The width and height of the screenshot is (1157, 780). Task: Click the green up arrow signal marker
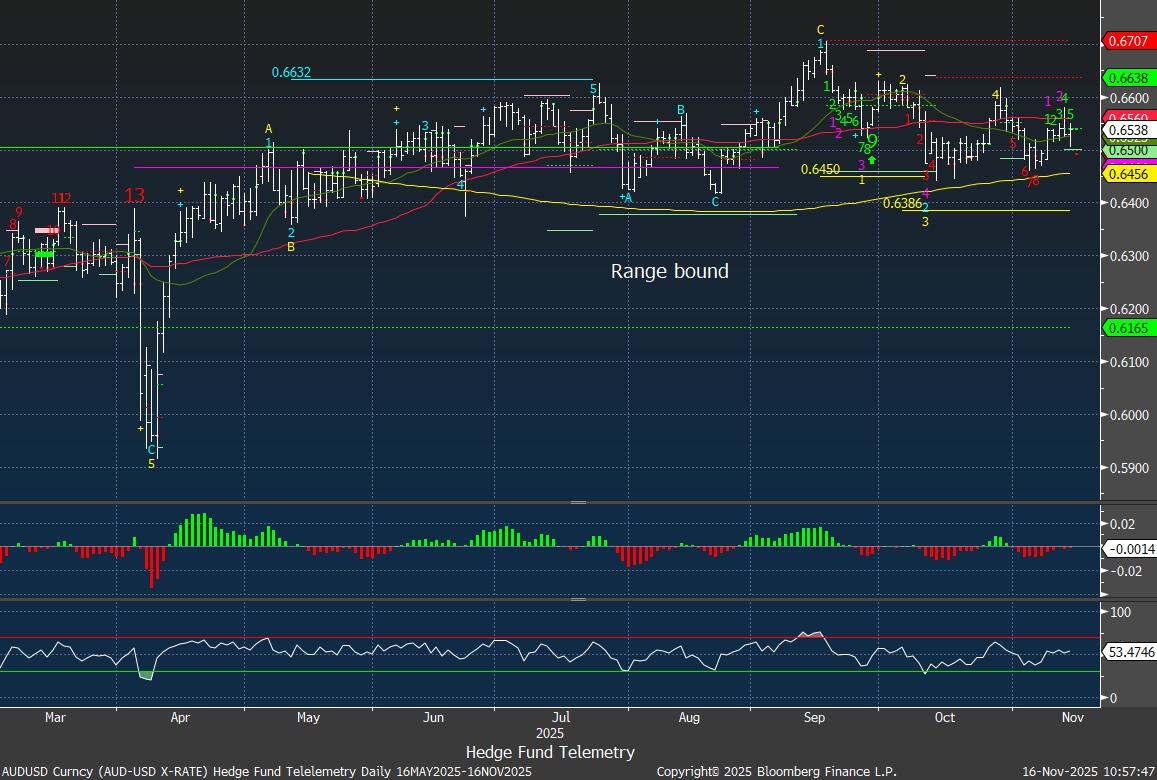click(872, 159)
